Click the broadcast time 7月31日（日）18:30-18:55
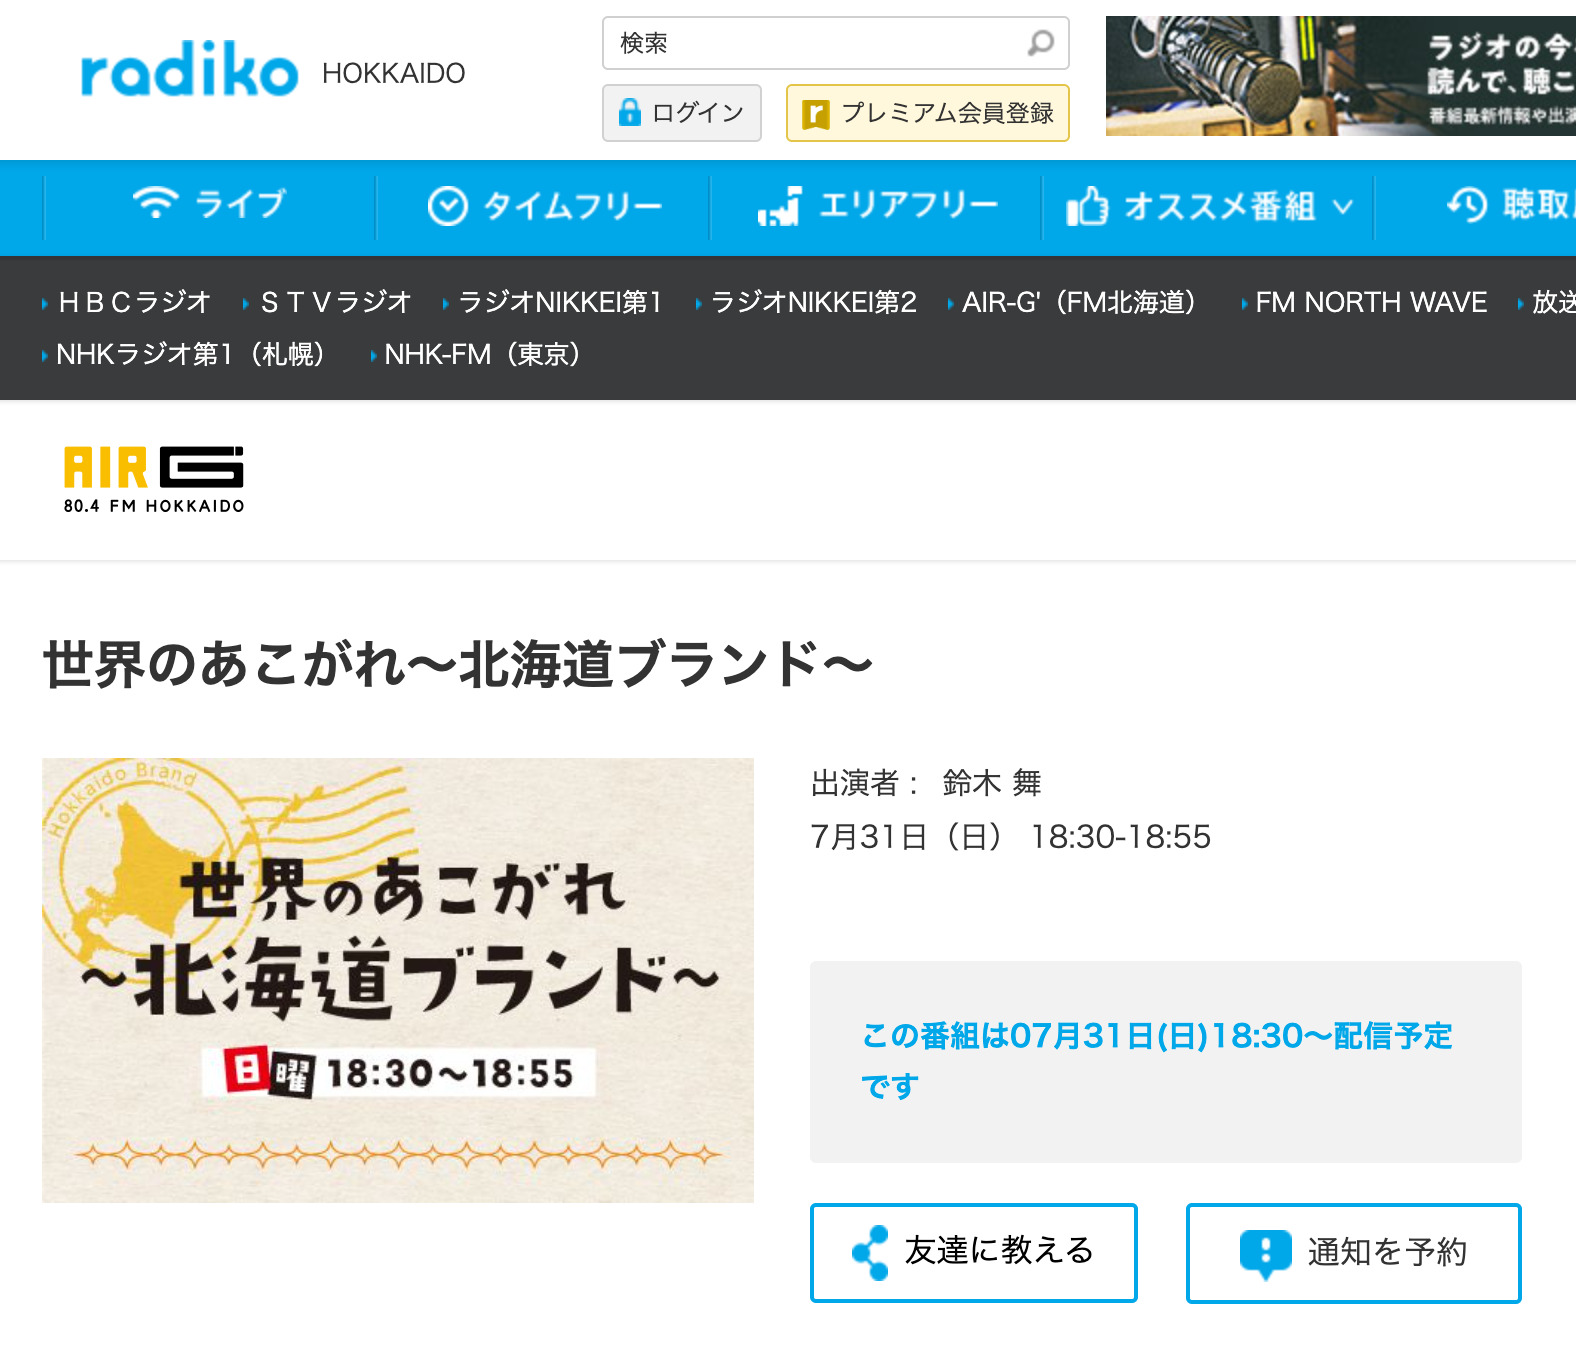Screen dimensions: 1576x1350 pos(1010,836)
